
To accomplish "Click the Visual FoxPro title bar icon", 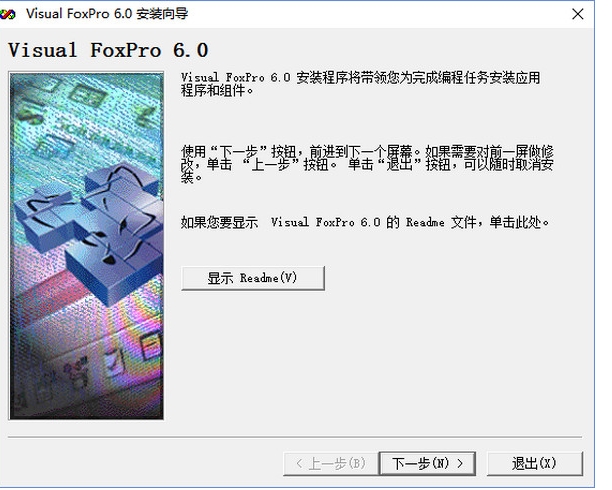I will coord(8,14).
